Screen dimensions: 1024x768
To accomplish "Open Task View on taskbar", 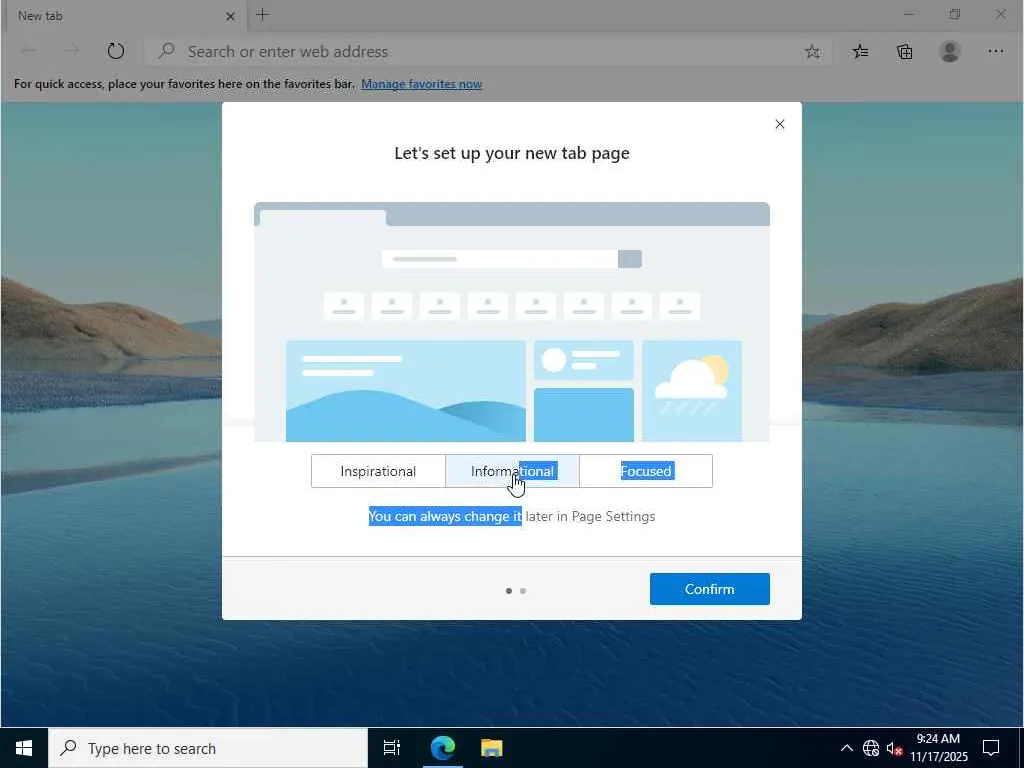I will pos(392,748).
